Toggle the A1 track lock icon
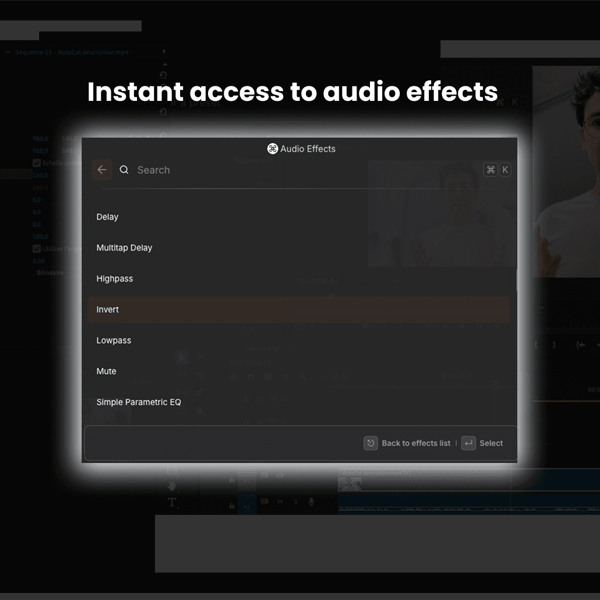Image resolution: width=600 pixels, height=600 pixels. [x=232, y=506]
